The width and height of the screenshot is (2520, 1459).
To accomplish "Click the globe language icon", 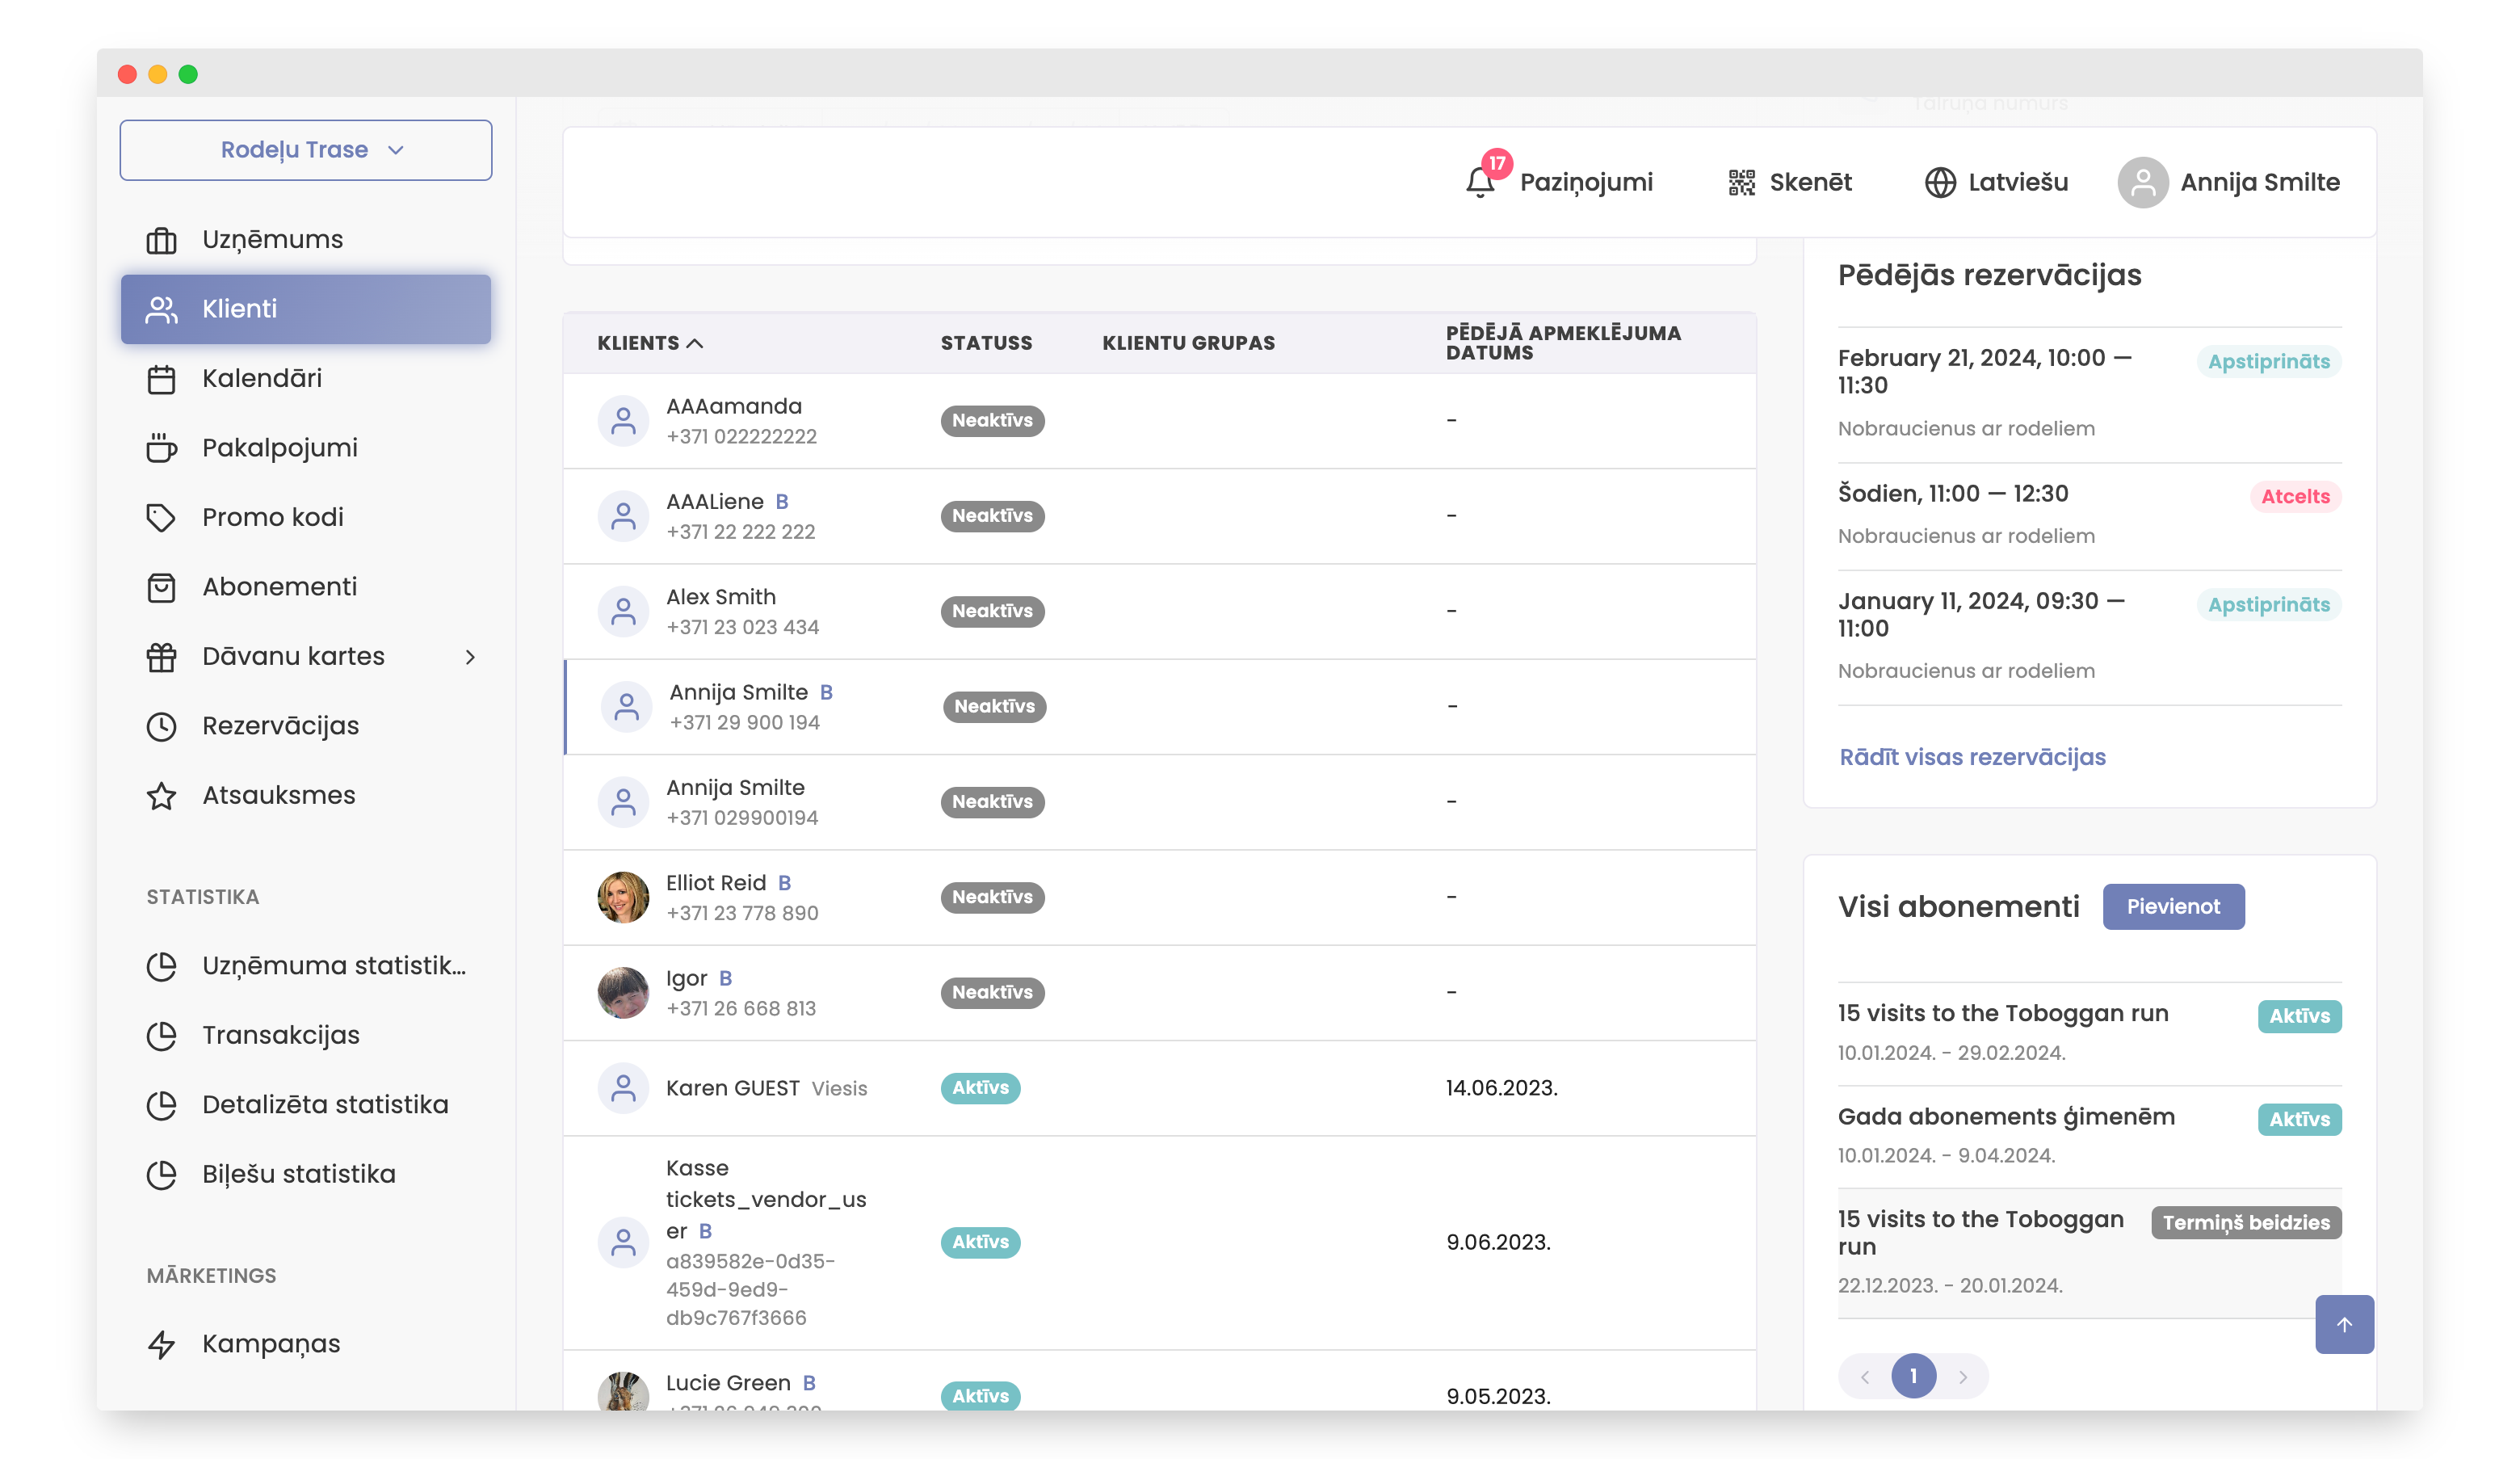I will pos(1939,182).
